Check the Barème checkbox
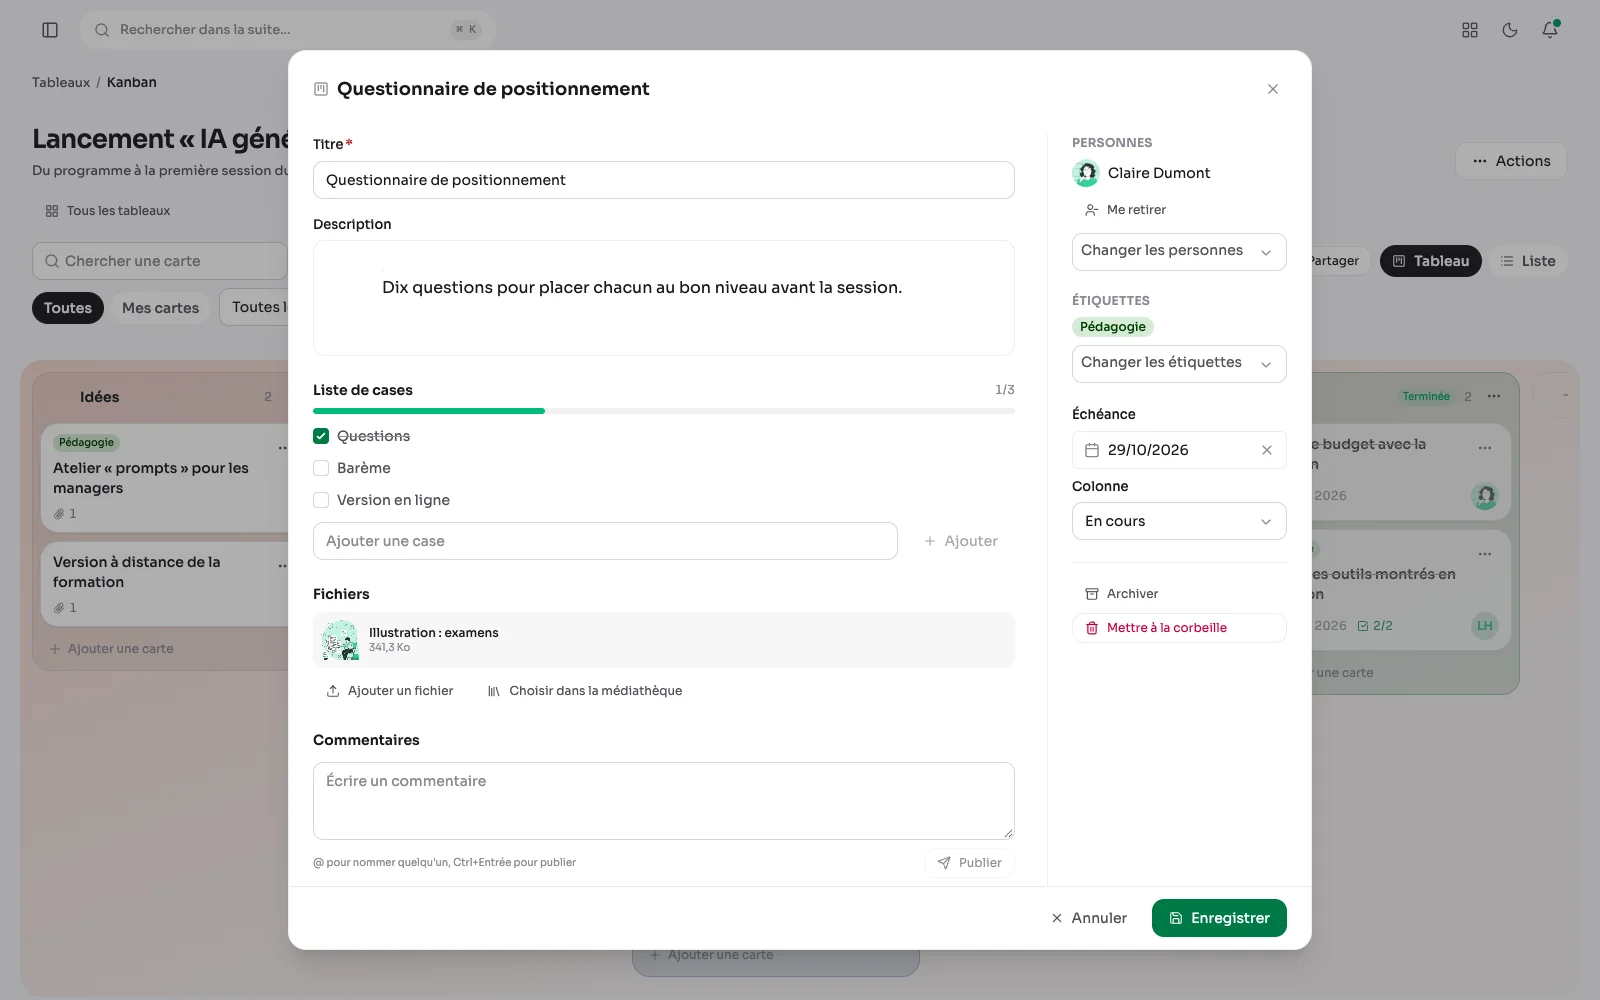This screenshot has height=1000, width=1600. tap(321, 468)
